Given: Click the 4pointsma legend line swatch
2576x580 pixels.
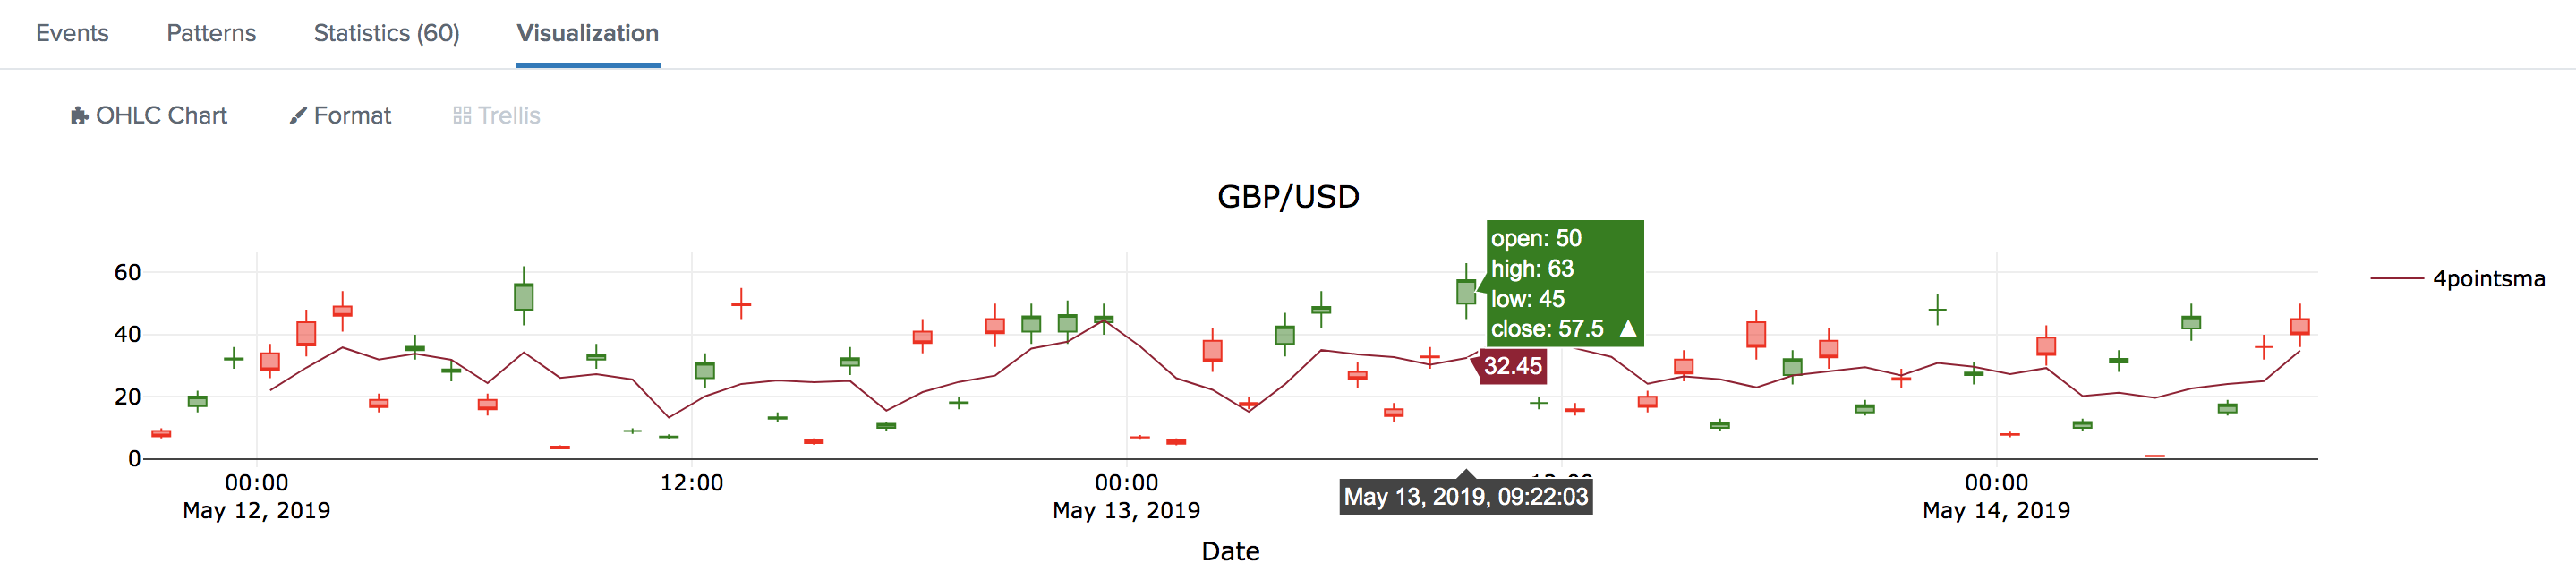Looking at the screenshot, I should [2397, 278].
